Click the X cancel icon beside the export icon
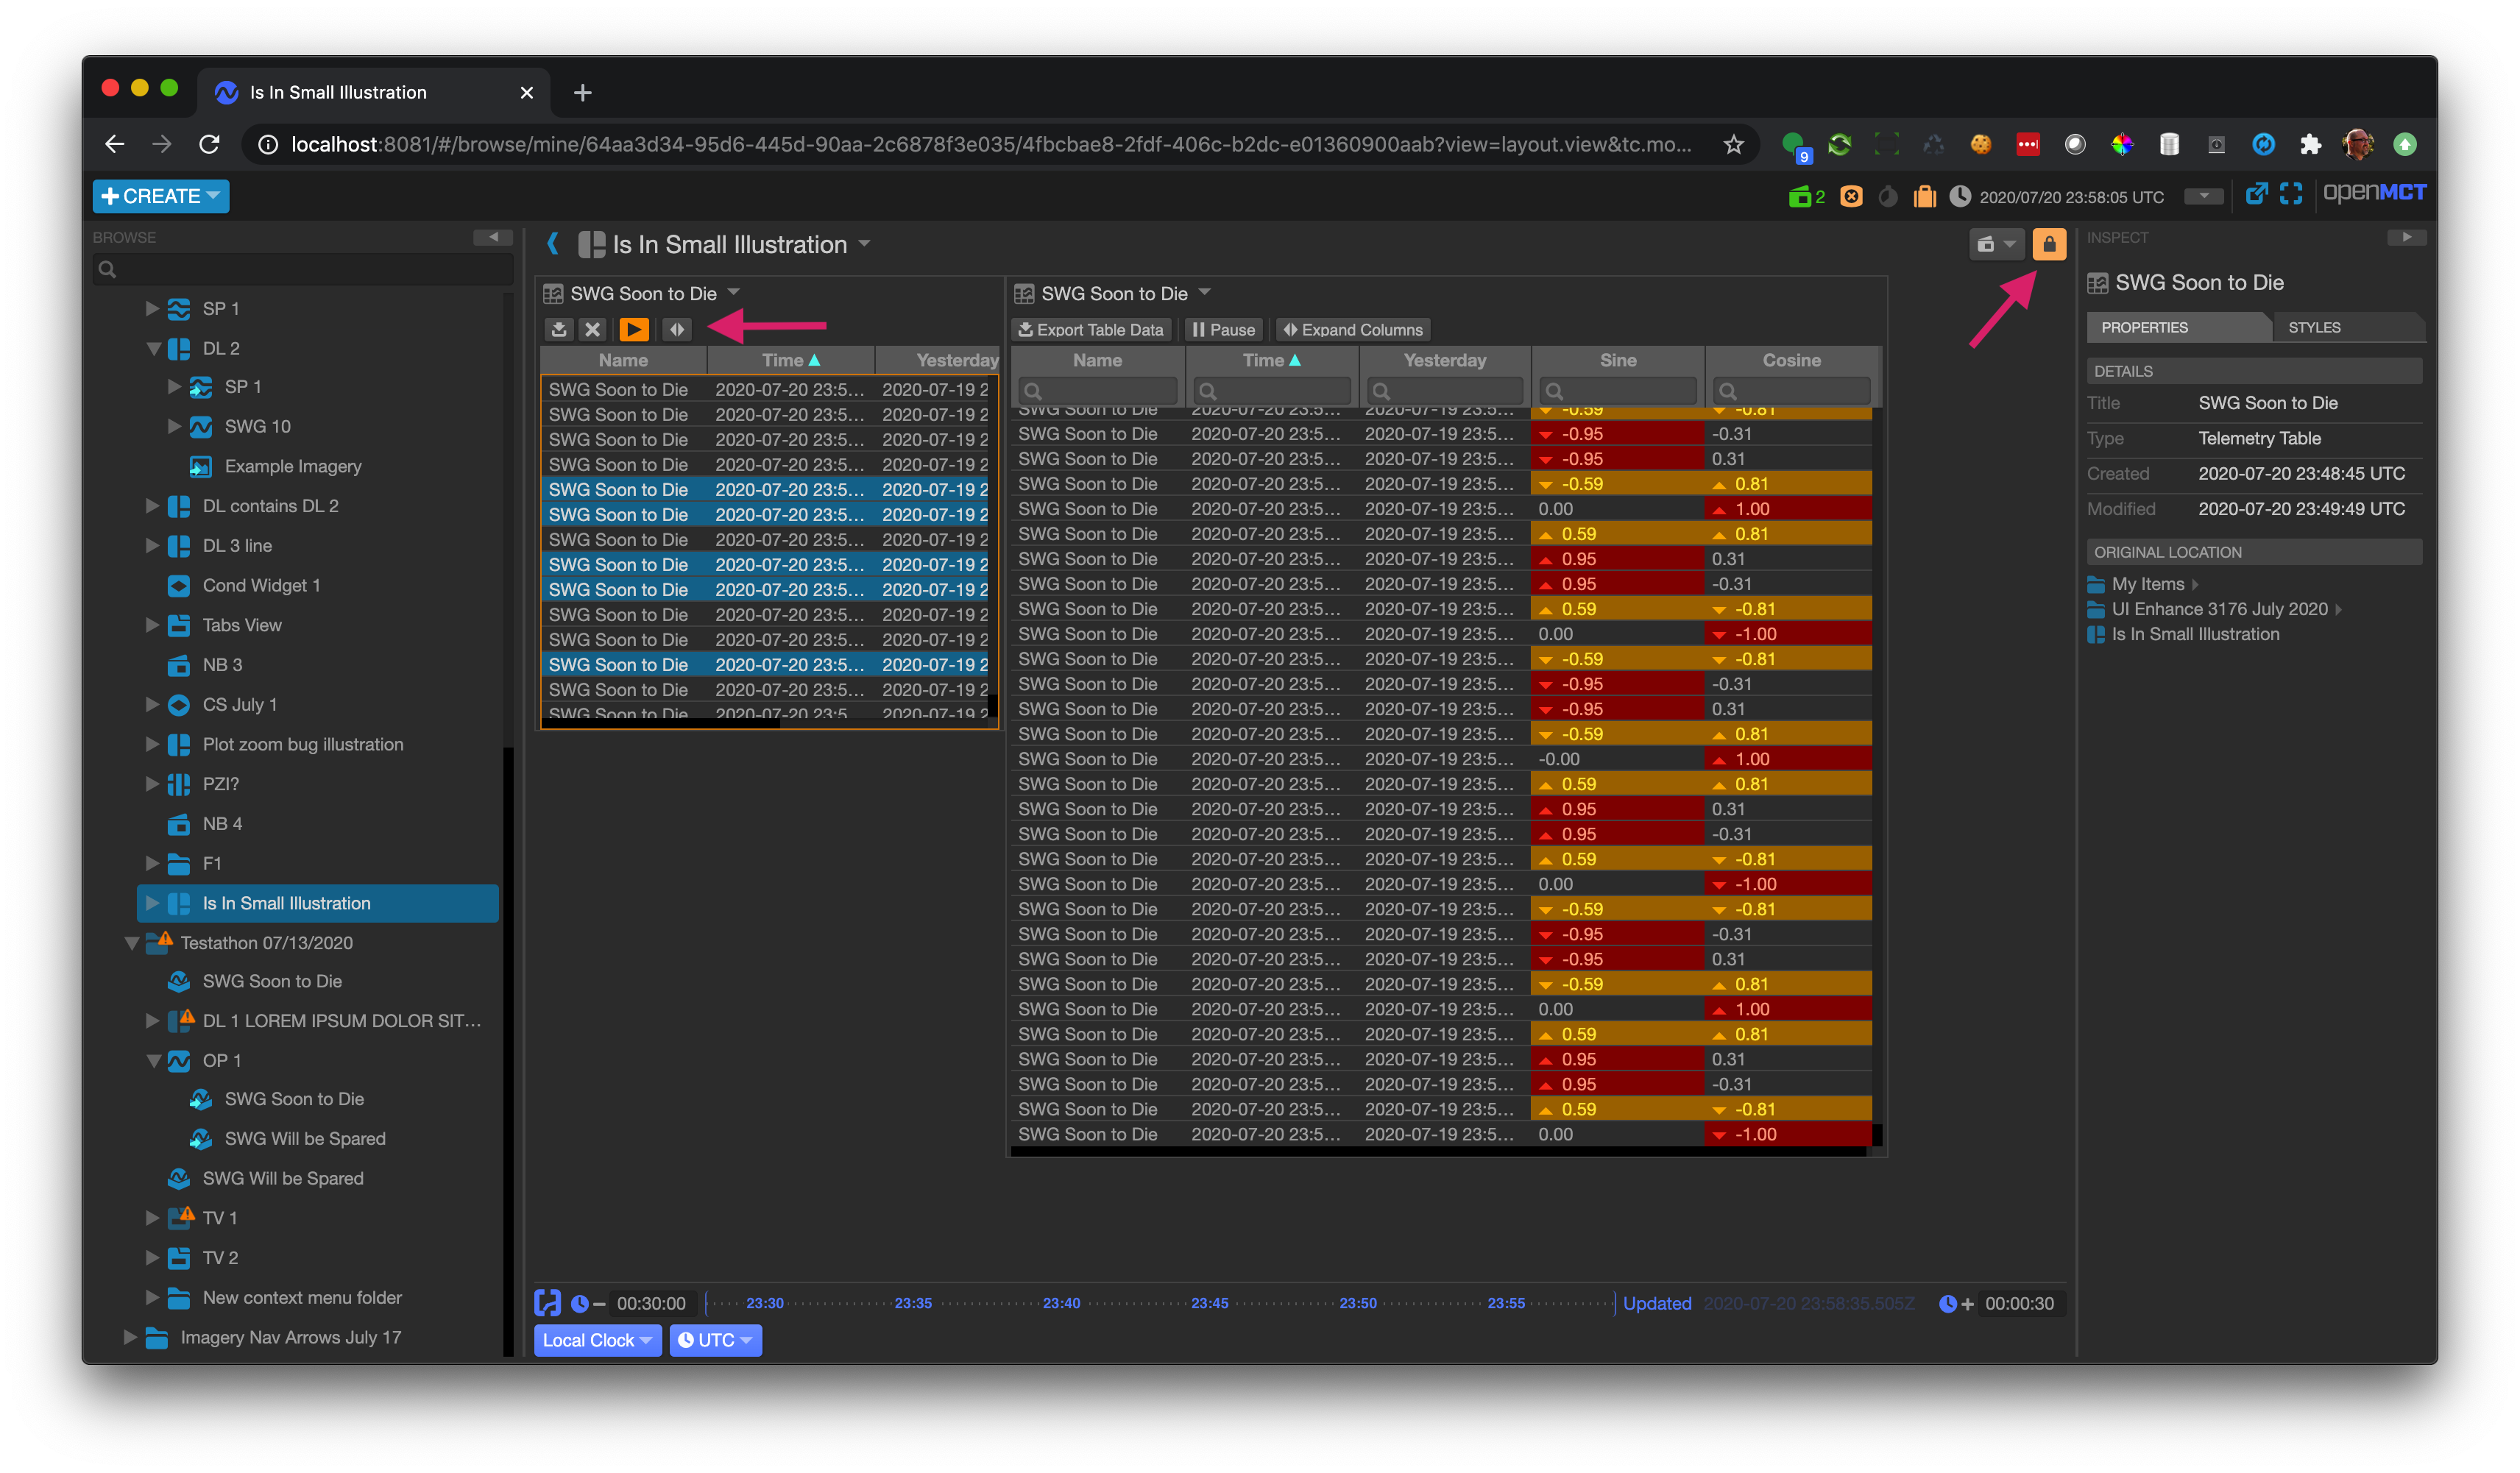This screenshot has width=2520, height=1473. tap(593, 328)
